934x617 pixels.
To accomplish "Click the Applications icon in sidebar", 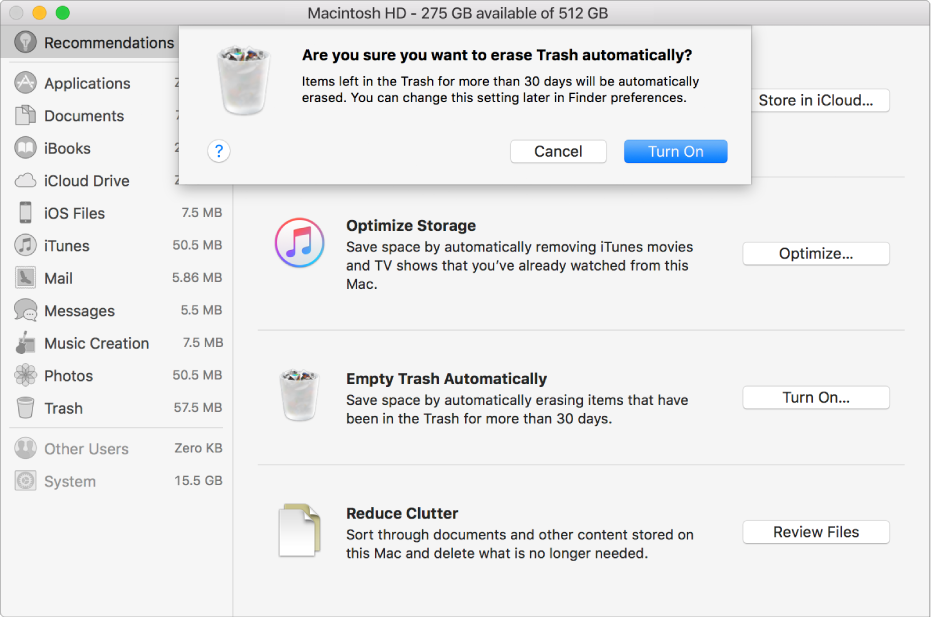I will tap(26, 84).
